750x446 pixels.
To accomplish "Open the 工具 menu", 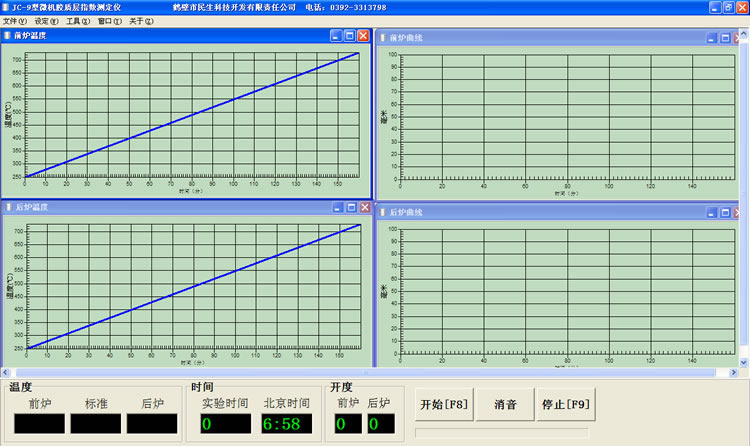I will click(x=78, y=20).
